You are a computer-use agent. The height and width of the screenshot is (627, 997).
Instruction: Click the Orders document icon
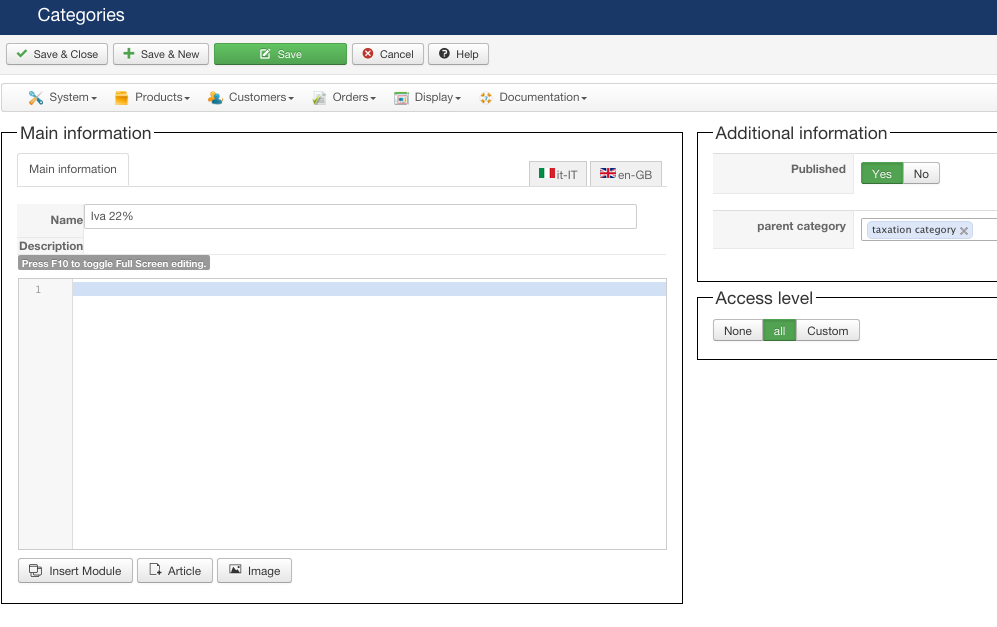(x=319, y=97)
